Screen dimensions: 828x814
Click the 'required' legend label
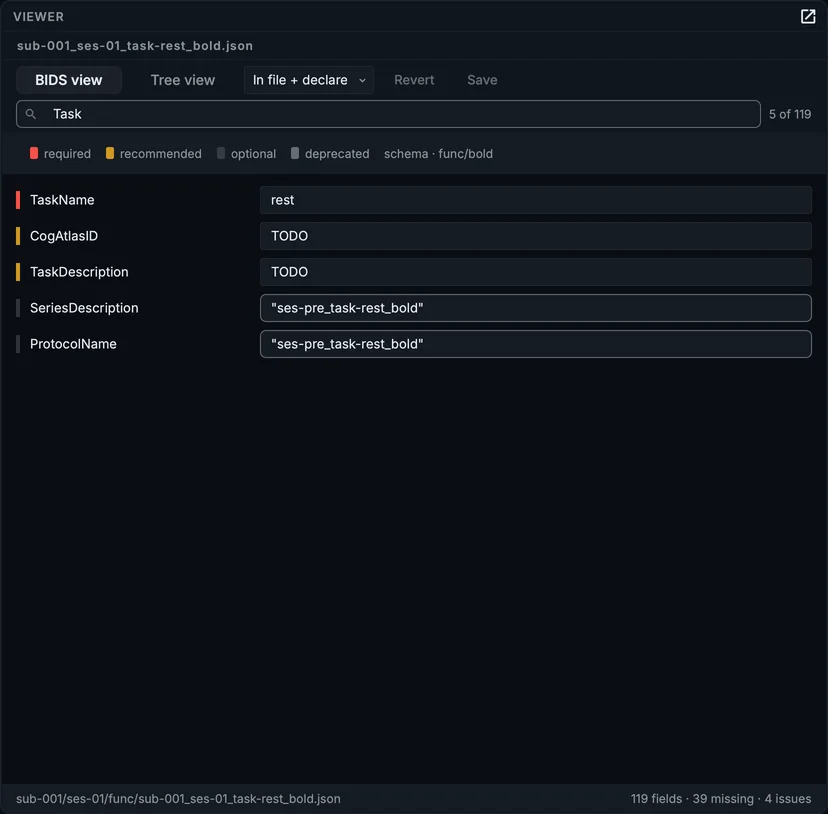point(67,154)
